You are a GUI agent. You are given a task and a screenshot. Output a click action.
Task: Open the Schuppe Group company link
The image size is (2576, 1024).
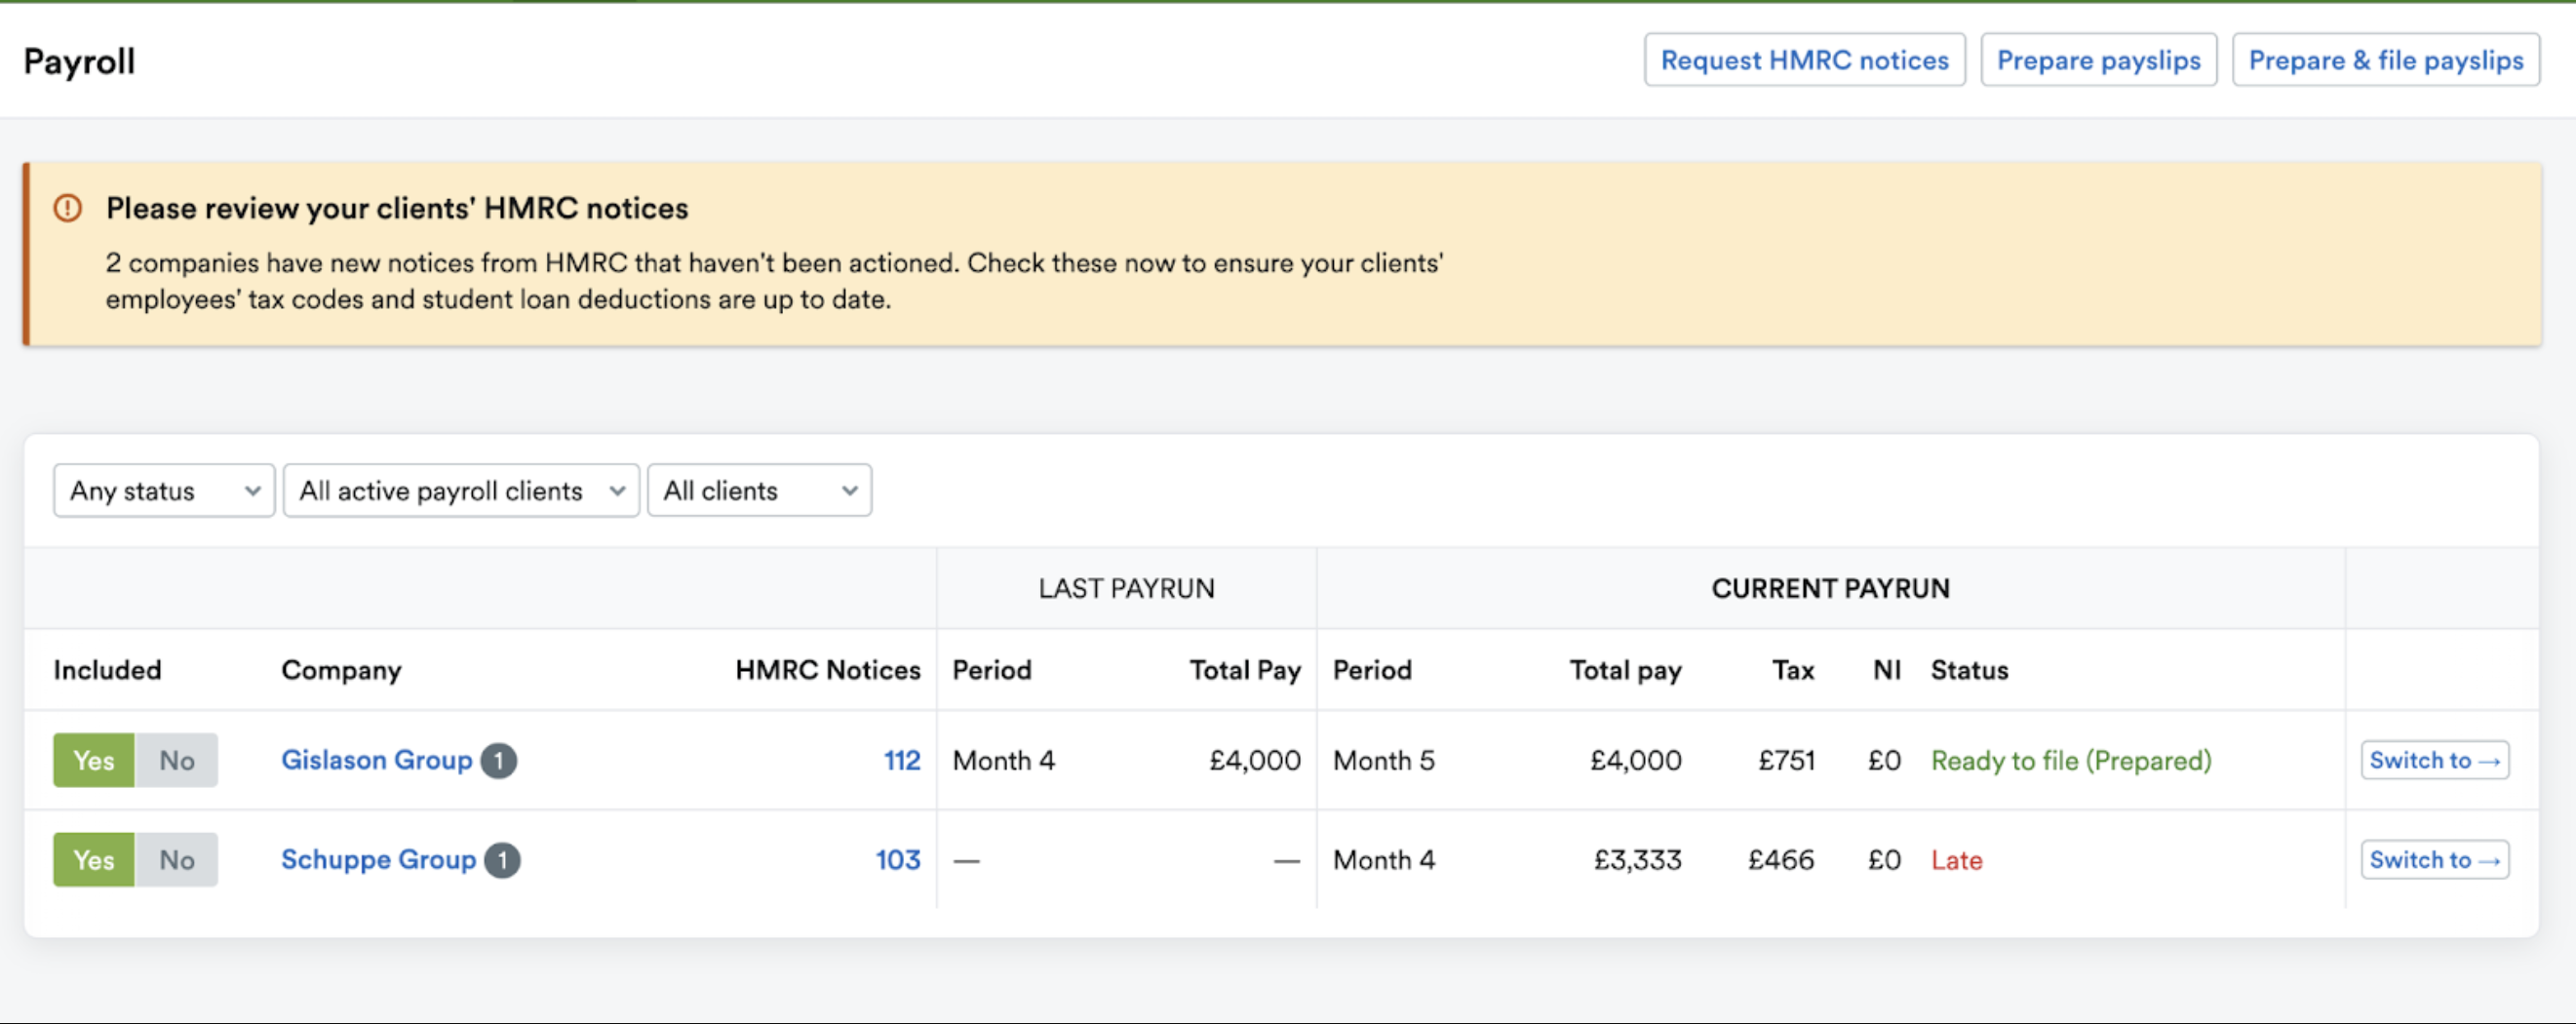(x=378, y=860)
